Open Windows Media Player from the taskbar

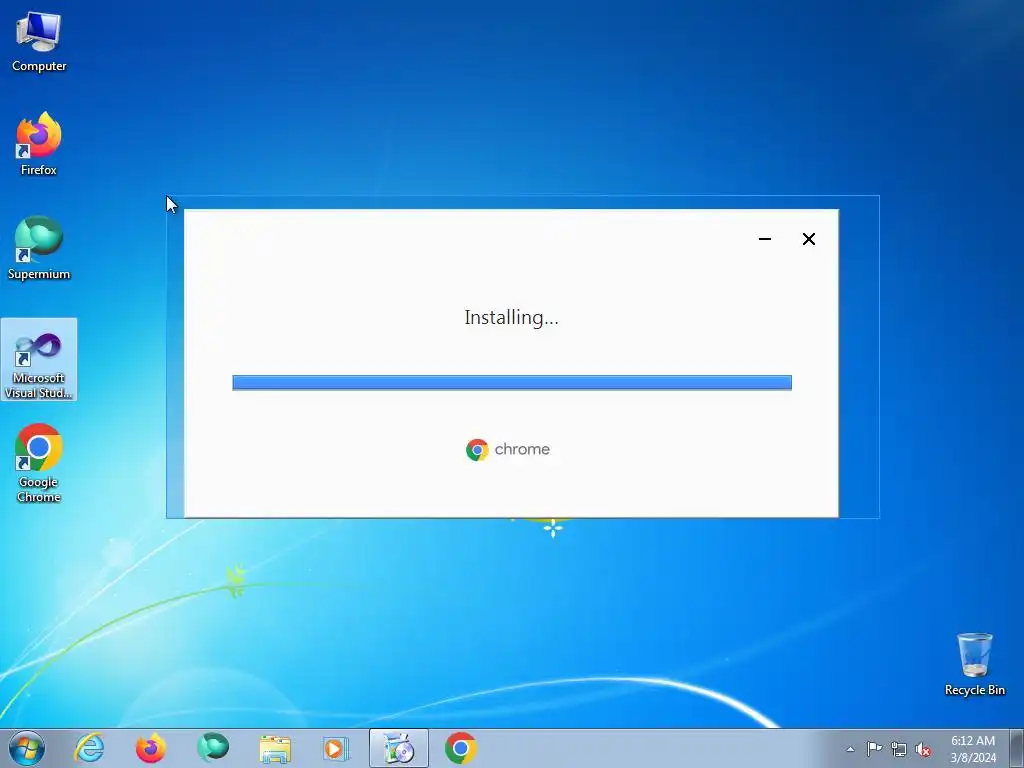click(x=336, y=748)
